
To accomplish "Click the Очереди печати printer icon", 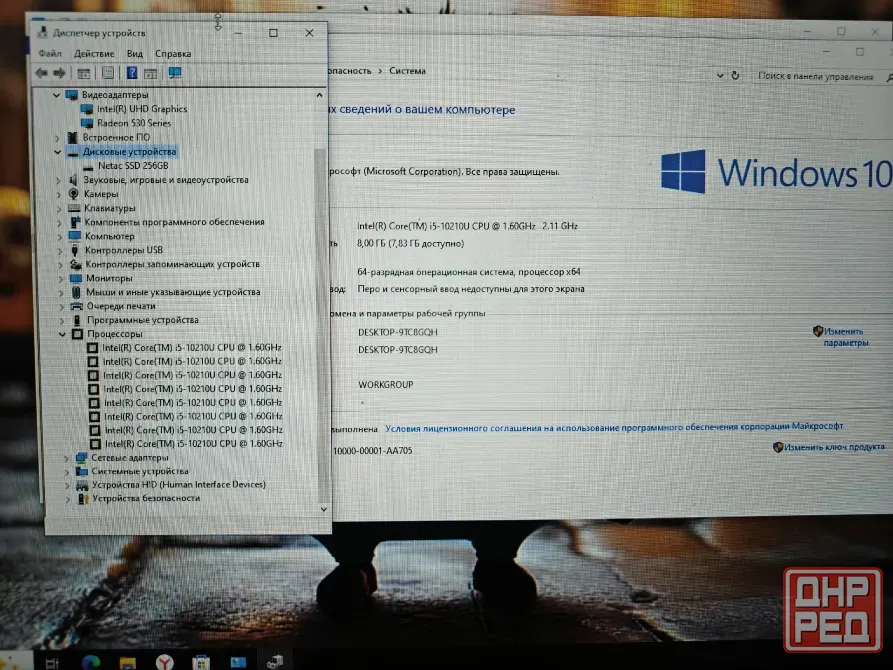I will (76, 306).
